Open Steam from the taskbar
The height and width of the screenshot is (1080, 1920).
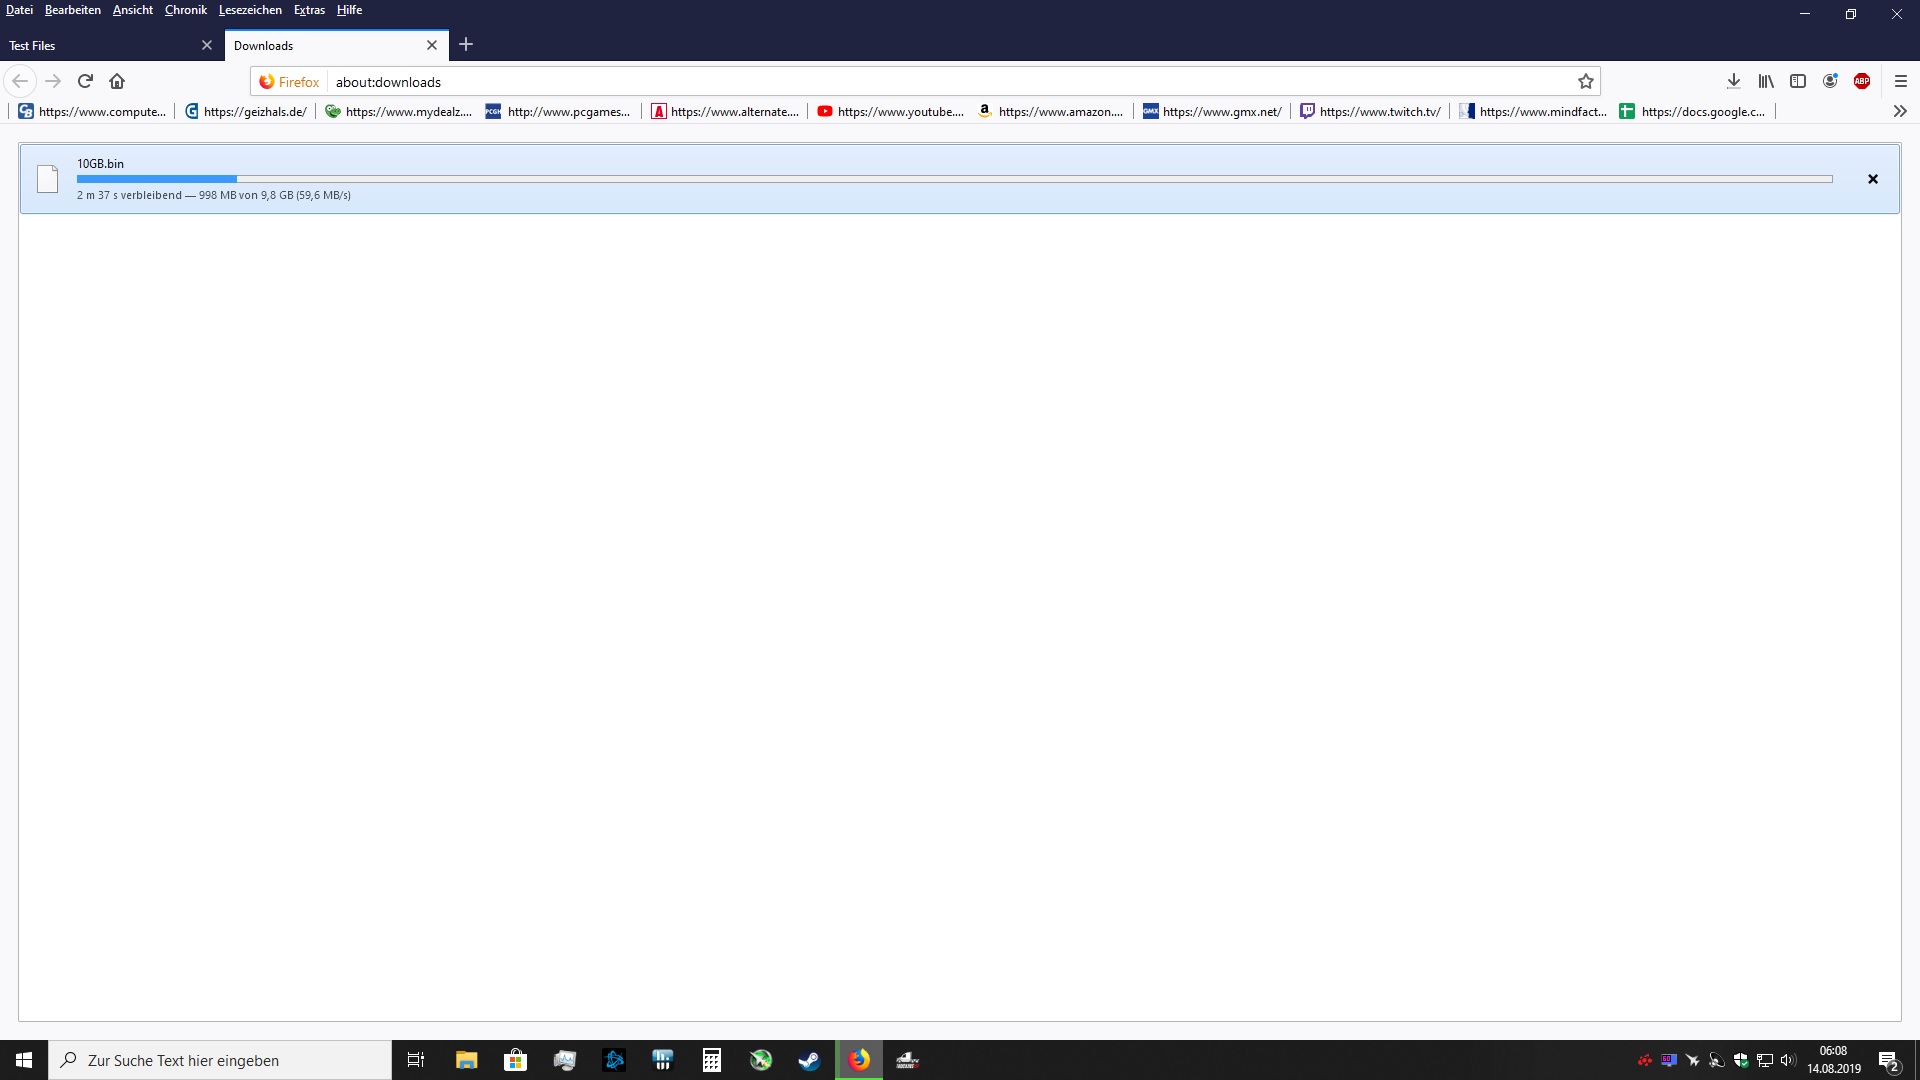[809, 1060]
